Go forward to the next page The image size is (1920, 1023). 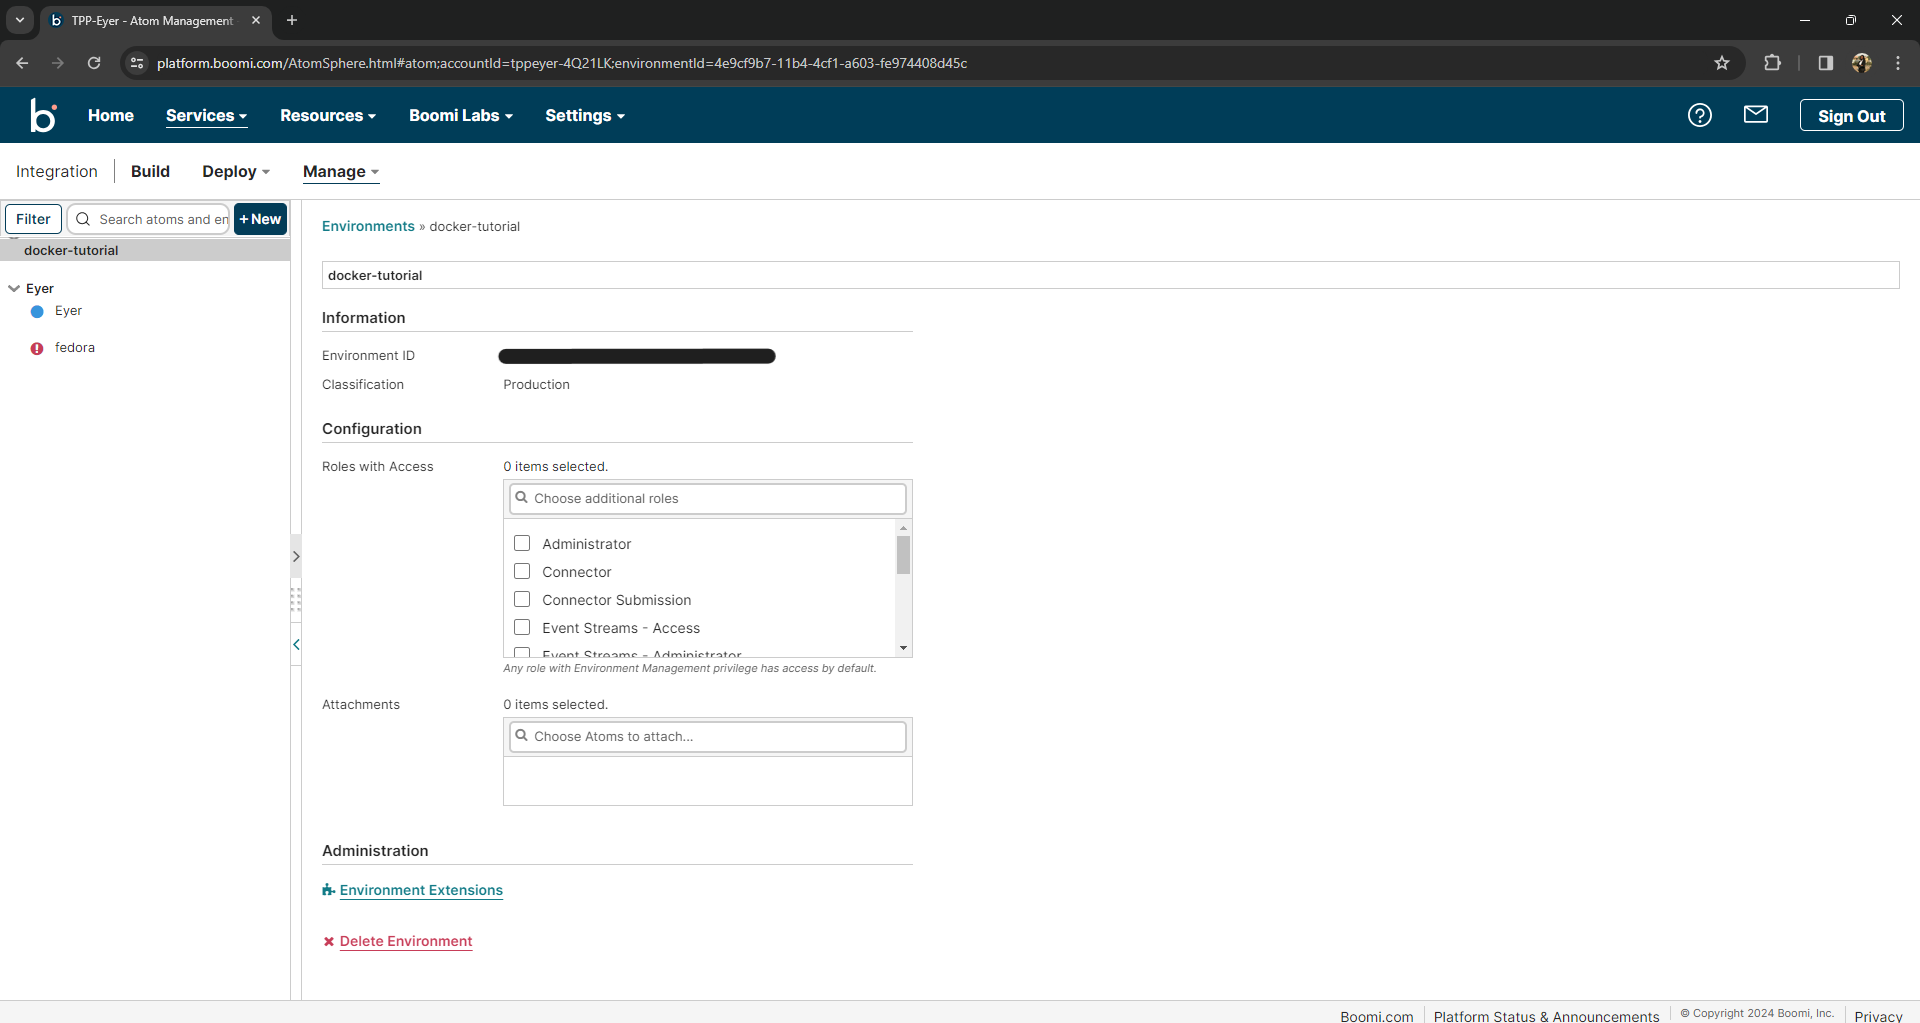(x=58, y=63)
